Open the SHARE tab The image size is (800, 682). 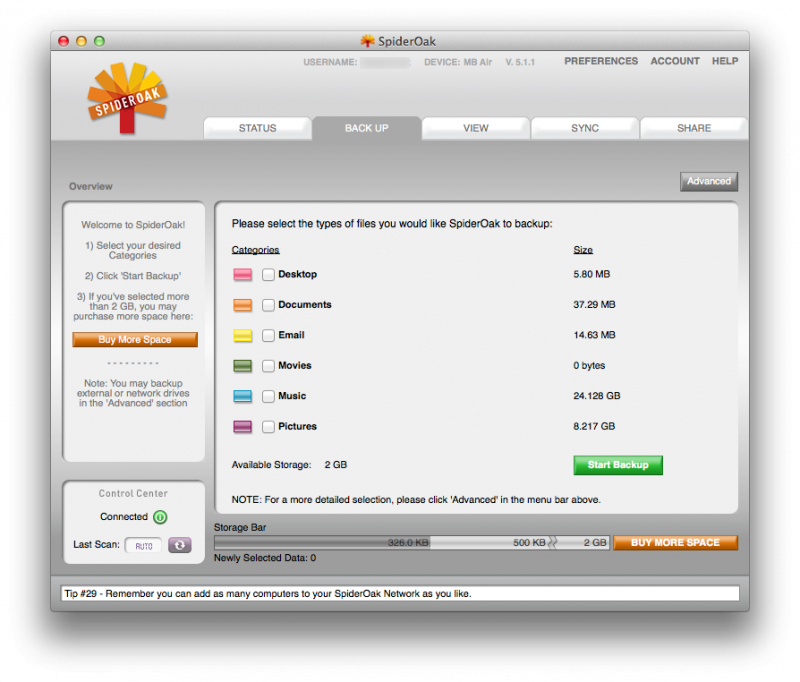click(694, 128)
